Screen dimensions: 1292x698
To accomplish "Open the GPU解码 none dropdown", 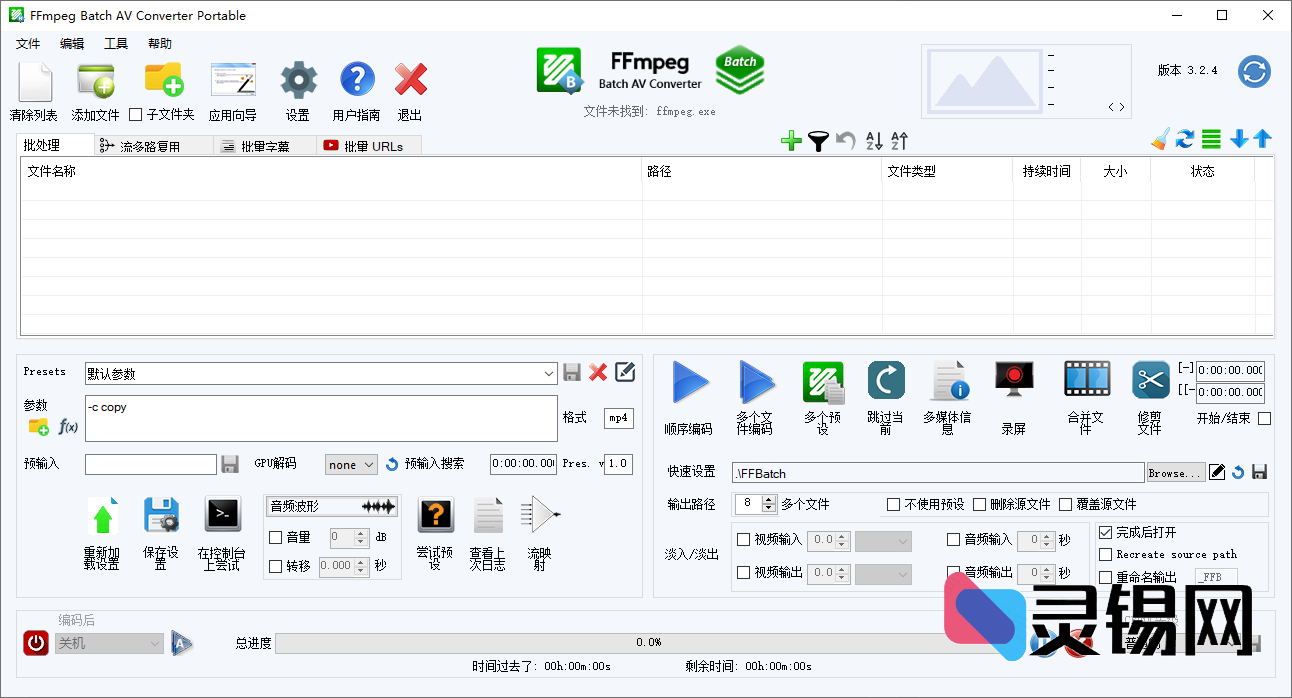I will pos(351,464).
